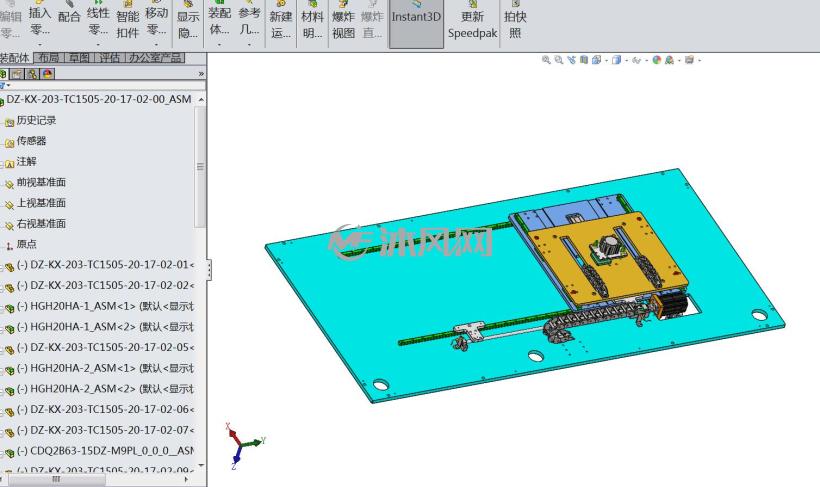Open the Display Style dropdown arrow
The height and width of the screenshot is (487, 820).
[x=626, y=61]
